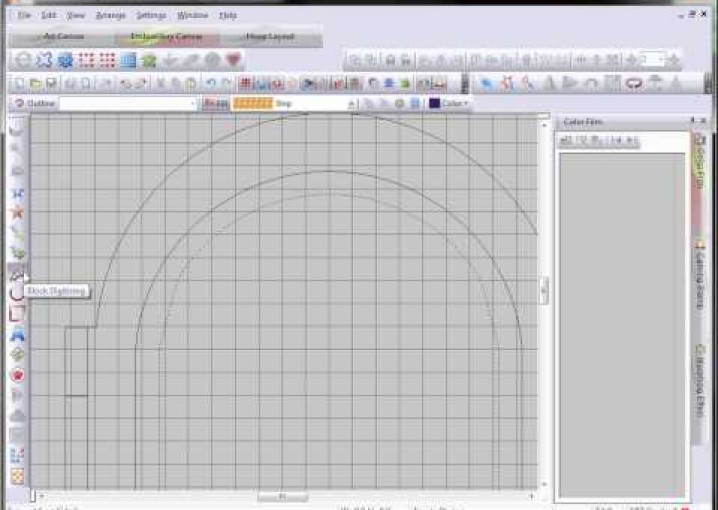Open the Step stitch type dropdown
This screenshot has height=510, width=718.
351,103
